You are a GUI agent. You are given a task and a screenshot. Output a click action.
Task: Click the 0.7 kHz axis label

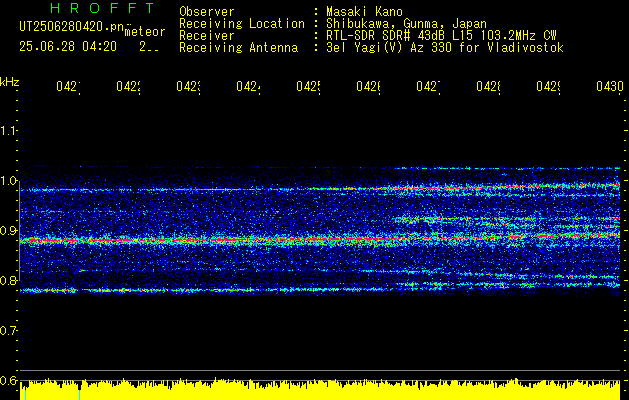point(8,331)
